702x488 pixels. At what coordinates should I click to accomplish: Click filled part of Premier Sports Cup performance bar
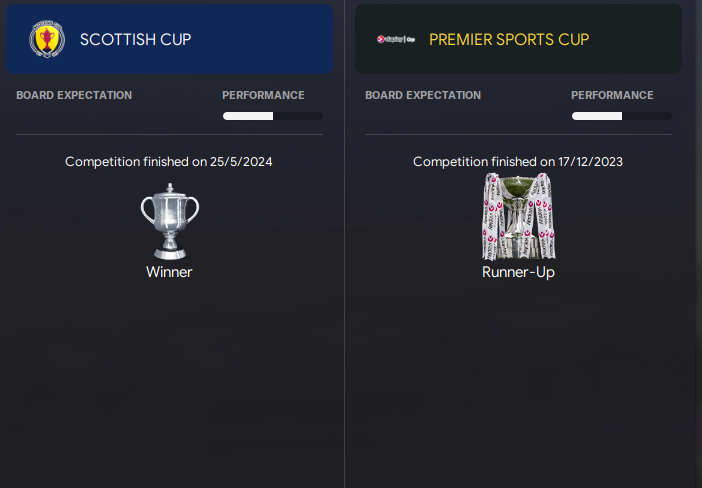596,116
